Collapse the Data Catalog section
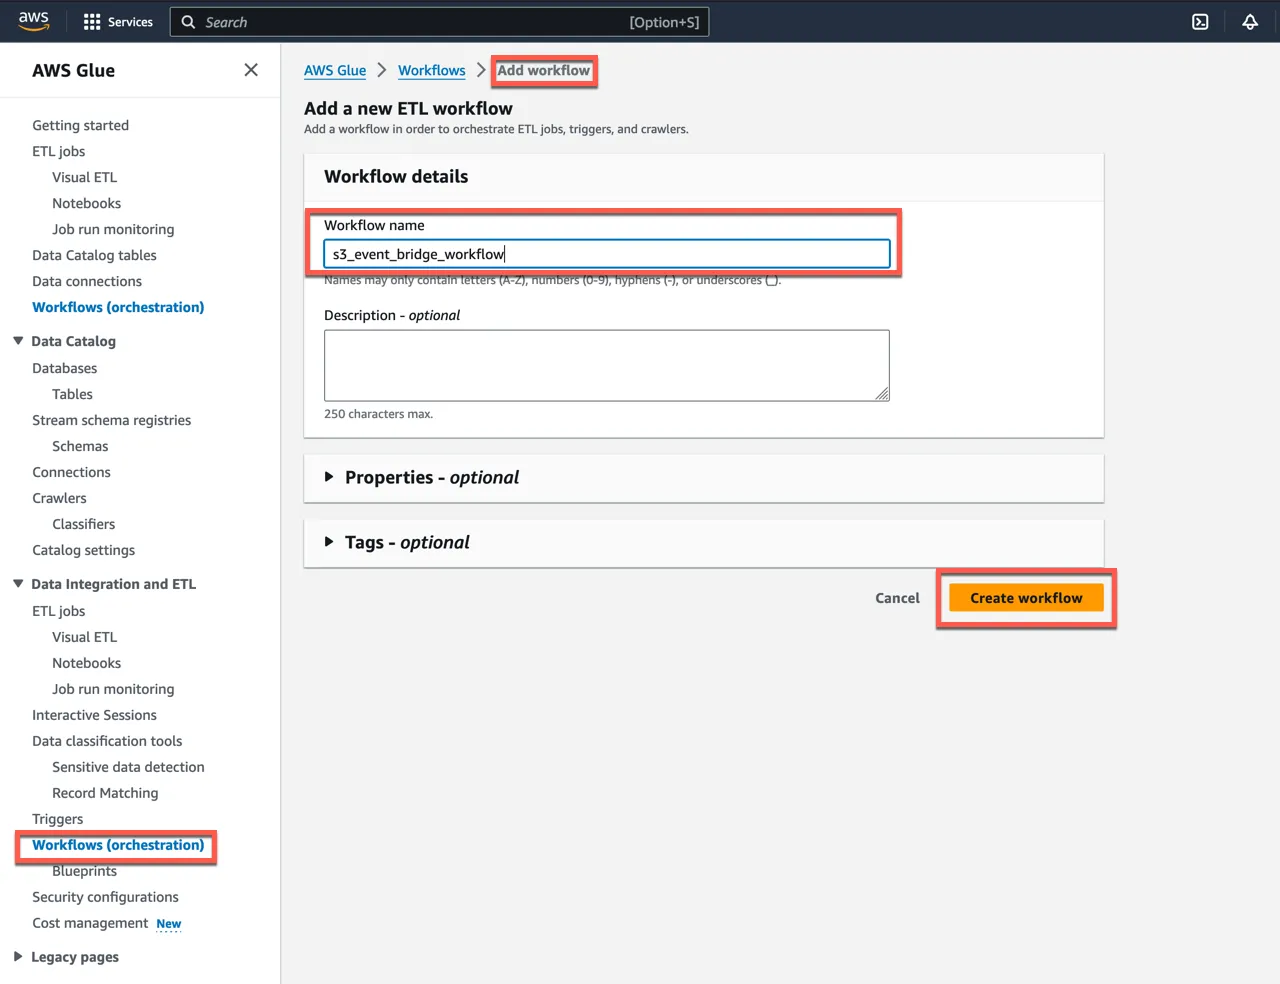 (18, 341)
